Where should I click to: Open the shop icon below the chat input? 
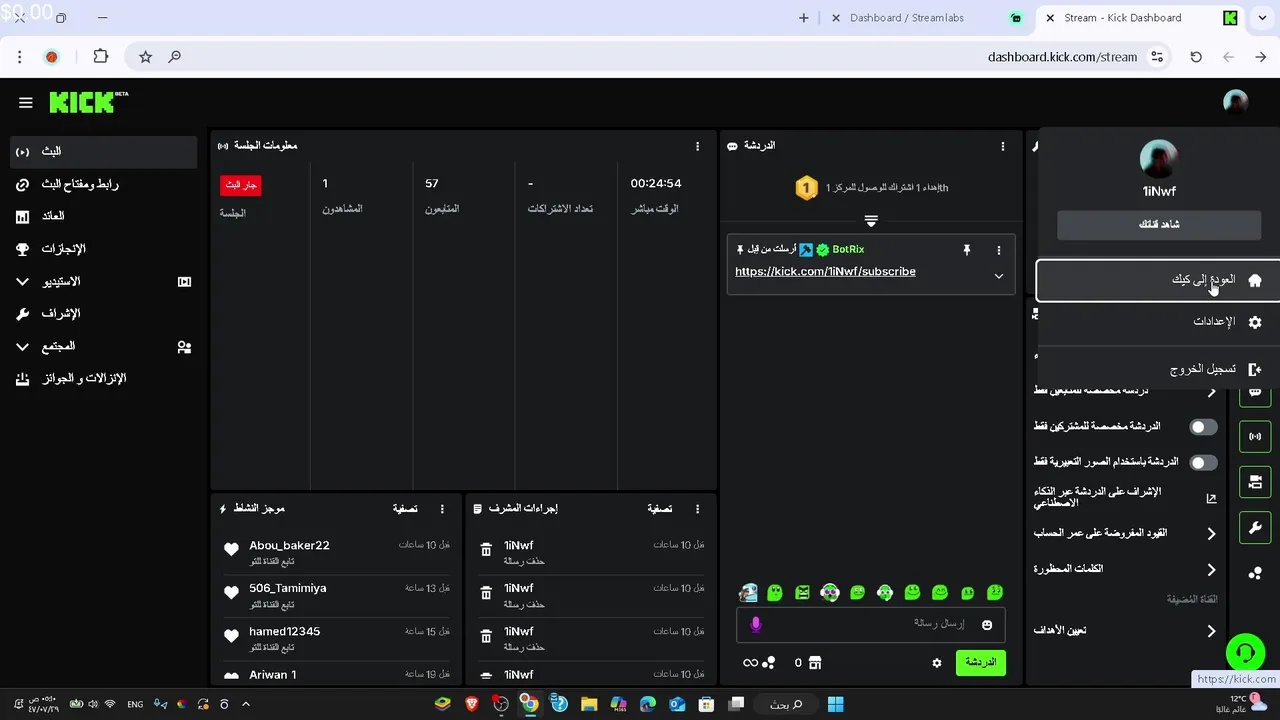[x=815, y=663]
